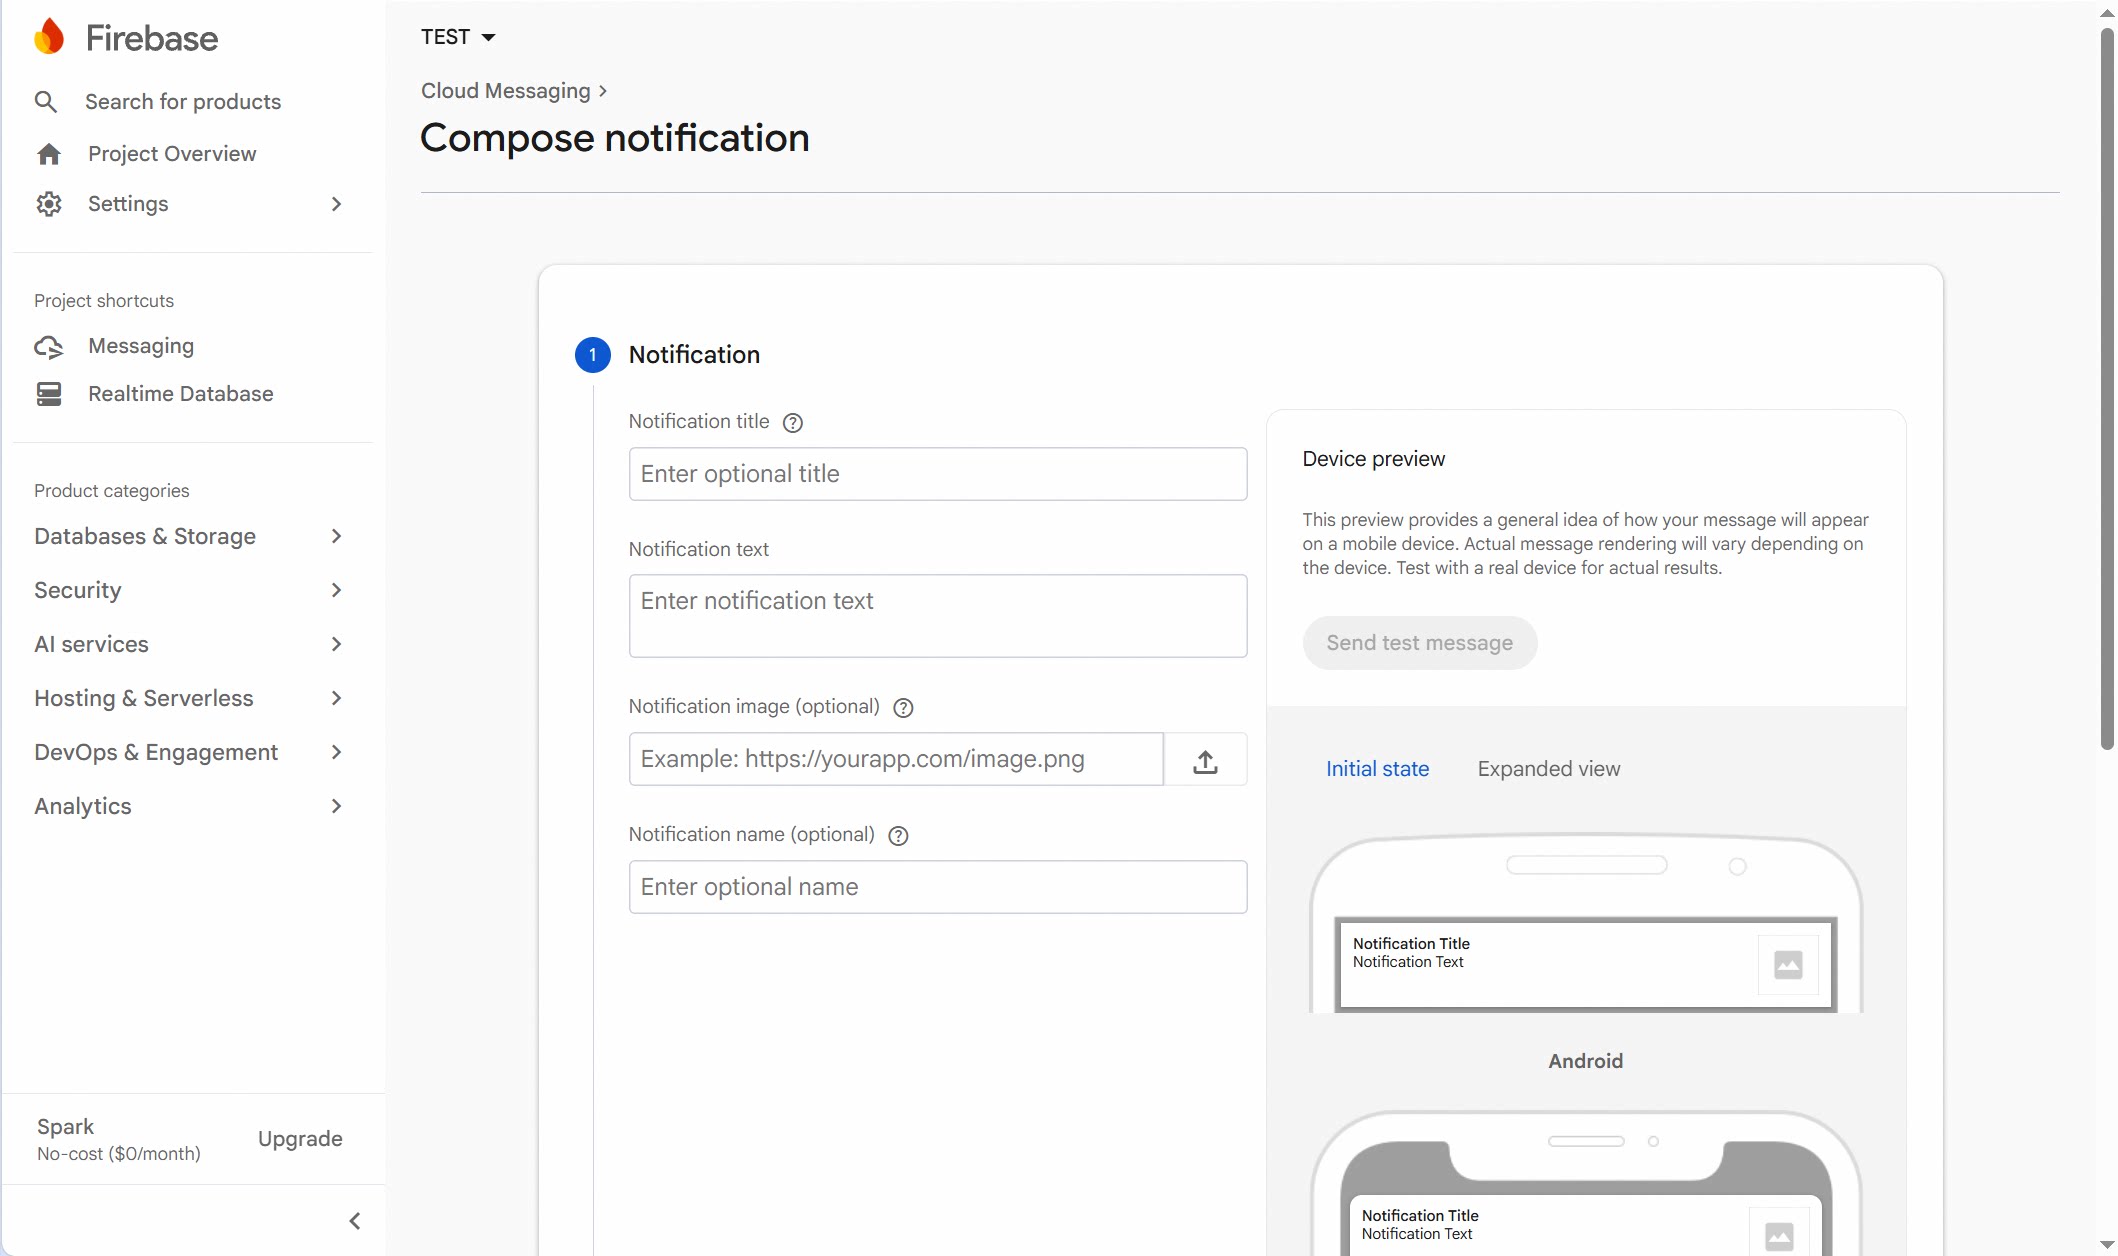2118x1256 pixels.
Task: Switch to the Initial state tab
Action: tap(1377, 769)
